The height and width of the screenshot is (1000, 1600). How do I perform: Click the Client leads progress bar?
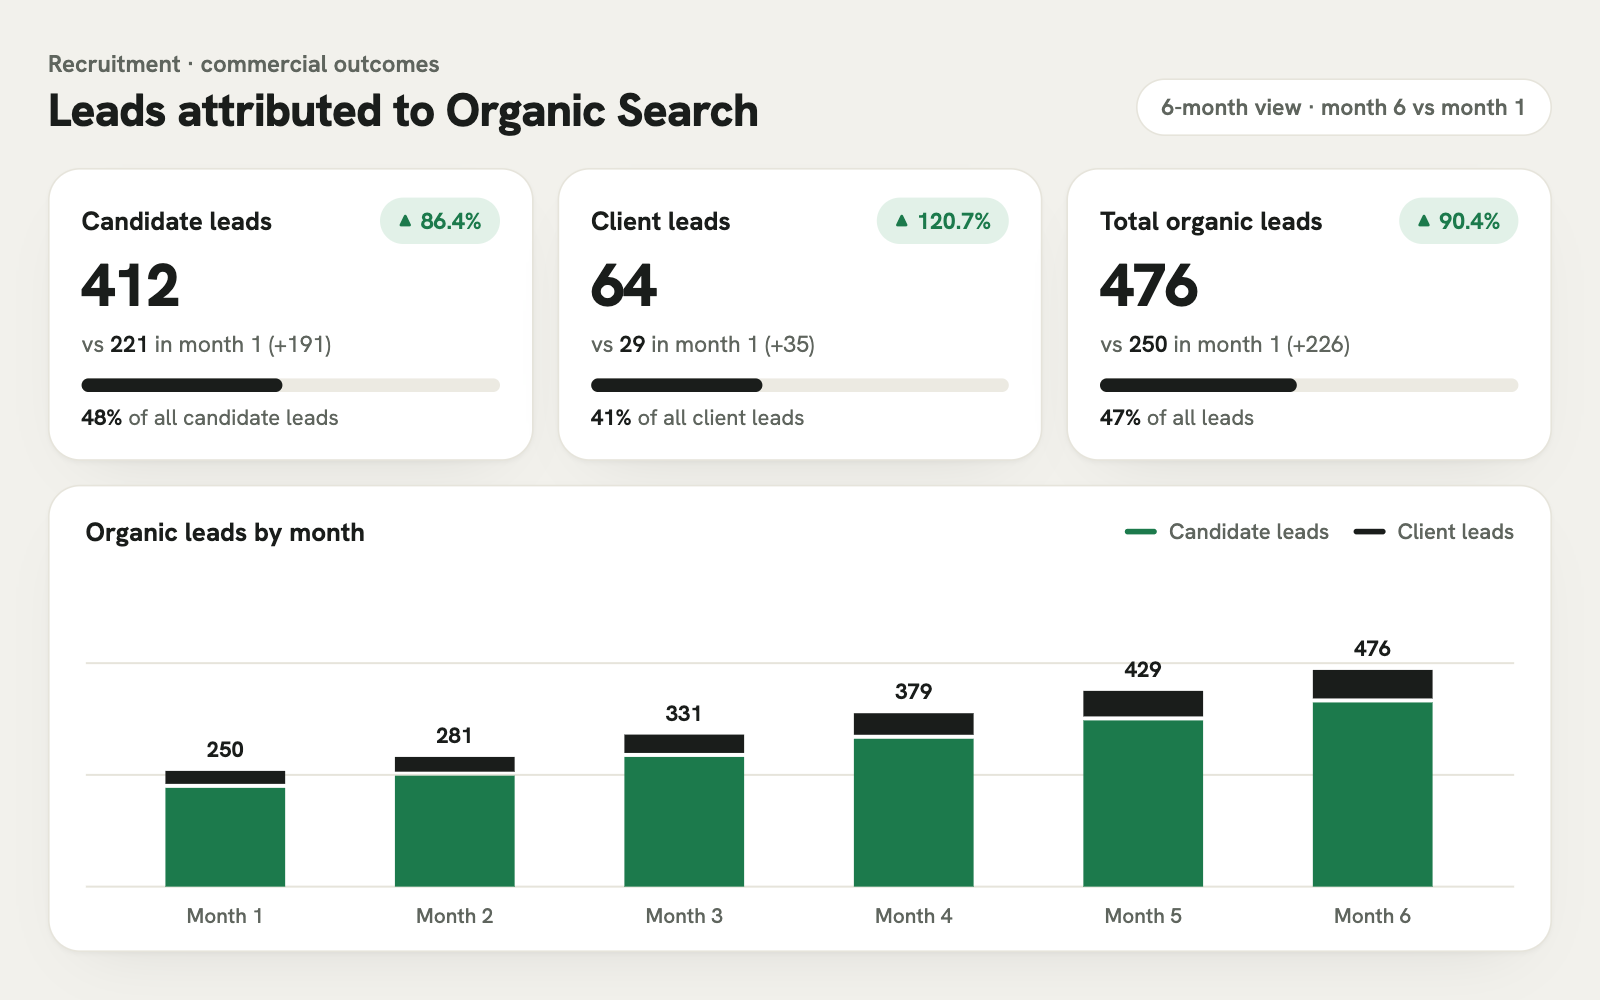pos(799,385)
